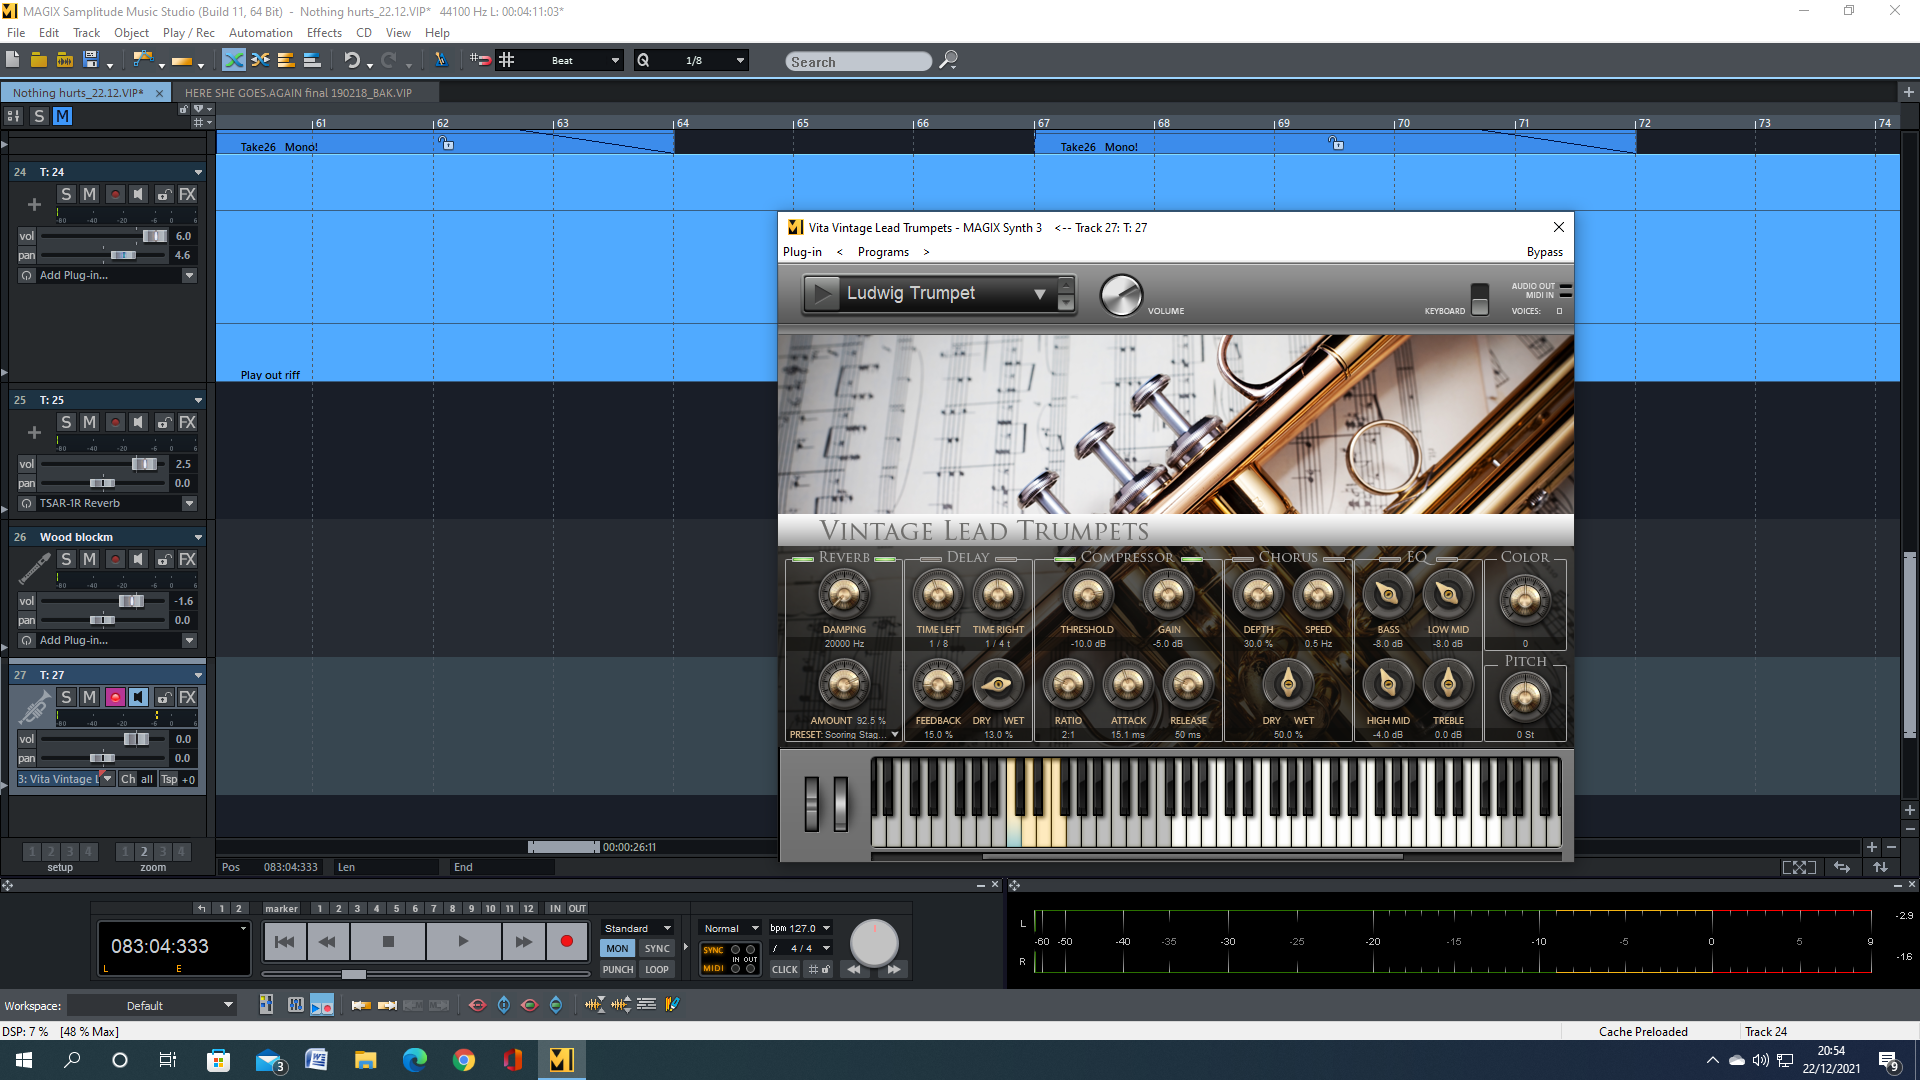Toggle speaker monitoring on track 27
The width and height of the screenshot is (1920, 1080).
click(x=139, y=697)
